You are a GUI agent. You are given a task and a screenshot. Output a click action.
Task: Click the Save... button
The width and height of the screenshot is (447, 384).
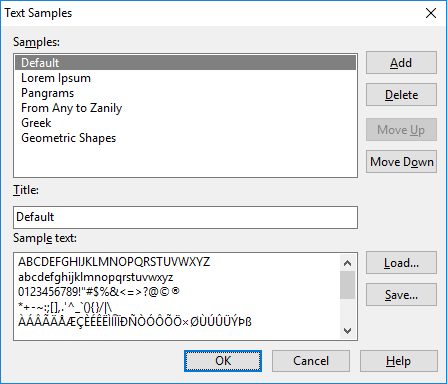pyautogui.click(x=401, y=295)
